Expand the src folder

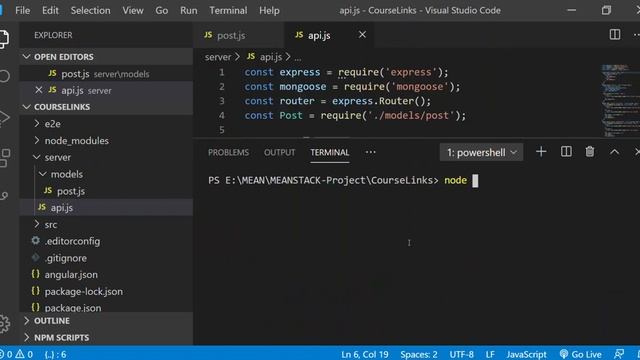coord(51,224)
